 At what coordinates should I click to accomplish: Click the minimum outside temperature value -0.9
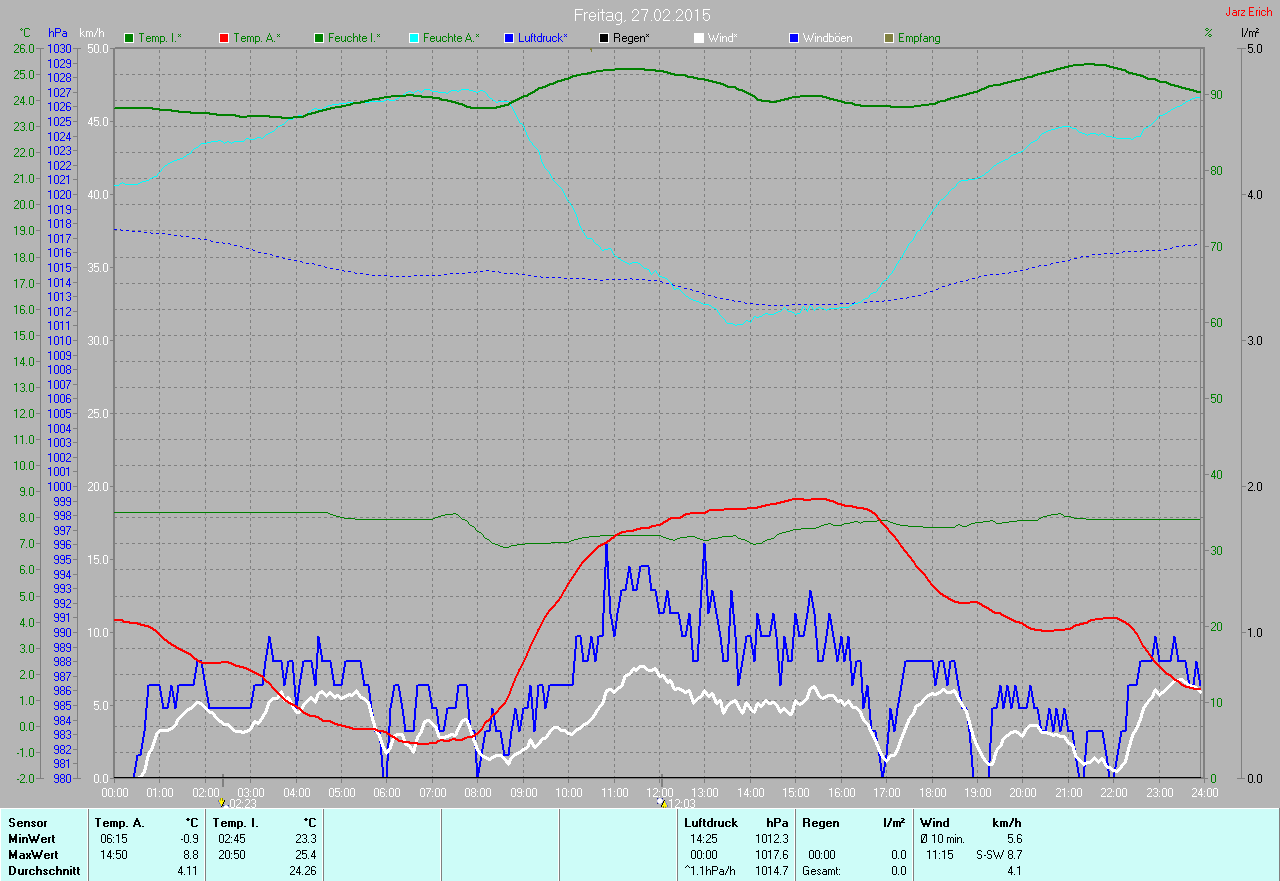pyautogui.click(x=189, y=839)
